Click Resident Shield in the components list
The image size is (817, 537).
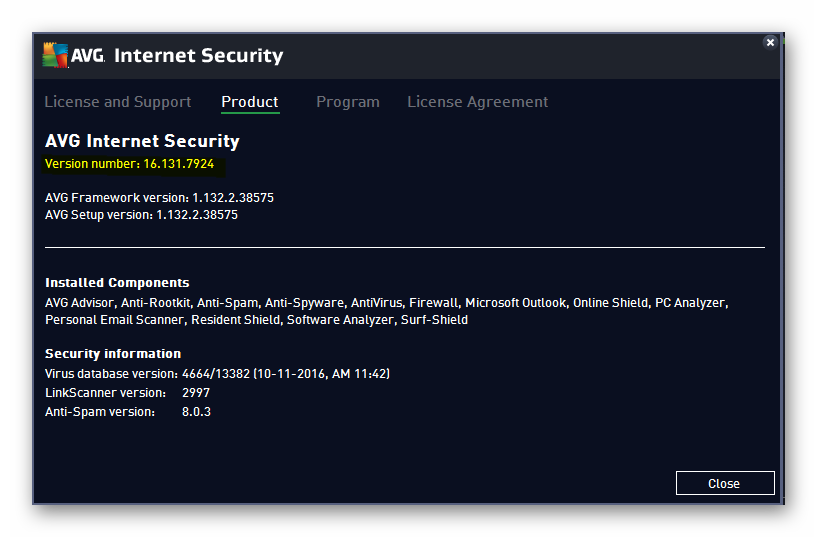[x=236, y=320]
